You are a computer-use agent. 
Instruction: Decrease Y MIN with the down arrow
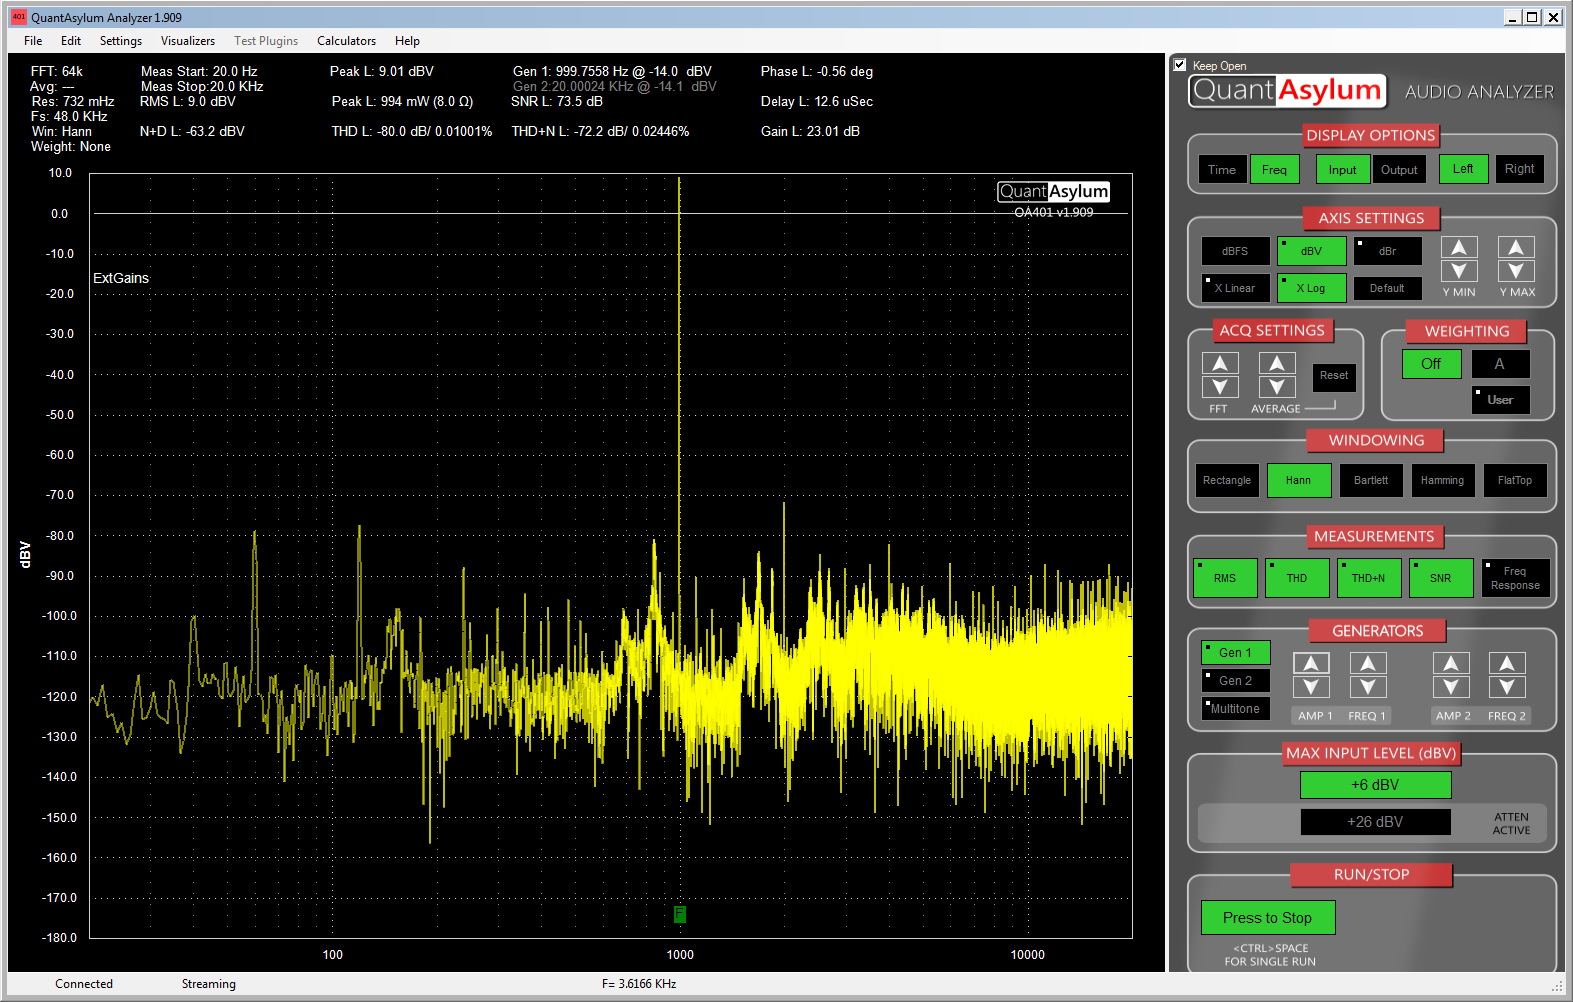(x=1459, y=271)
